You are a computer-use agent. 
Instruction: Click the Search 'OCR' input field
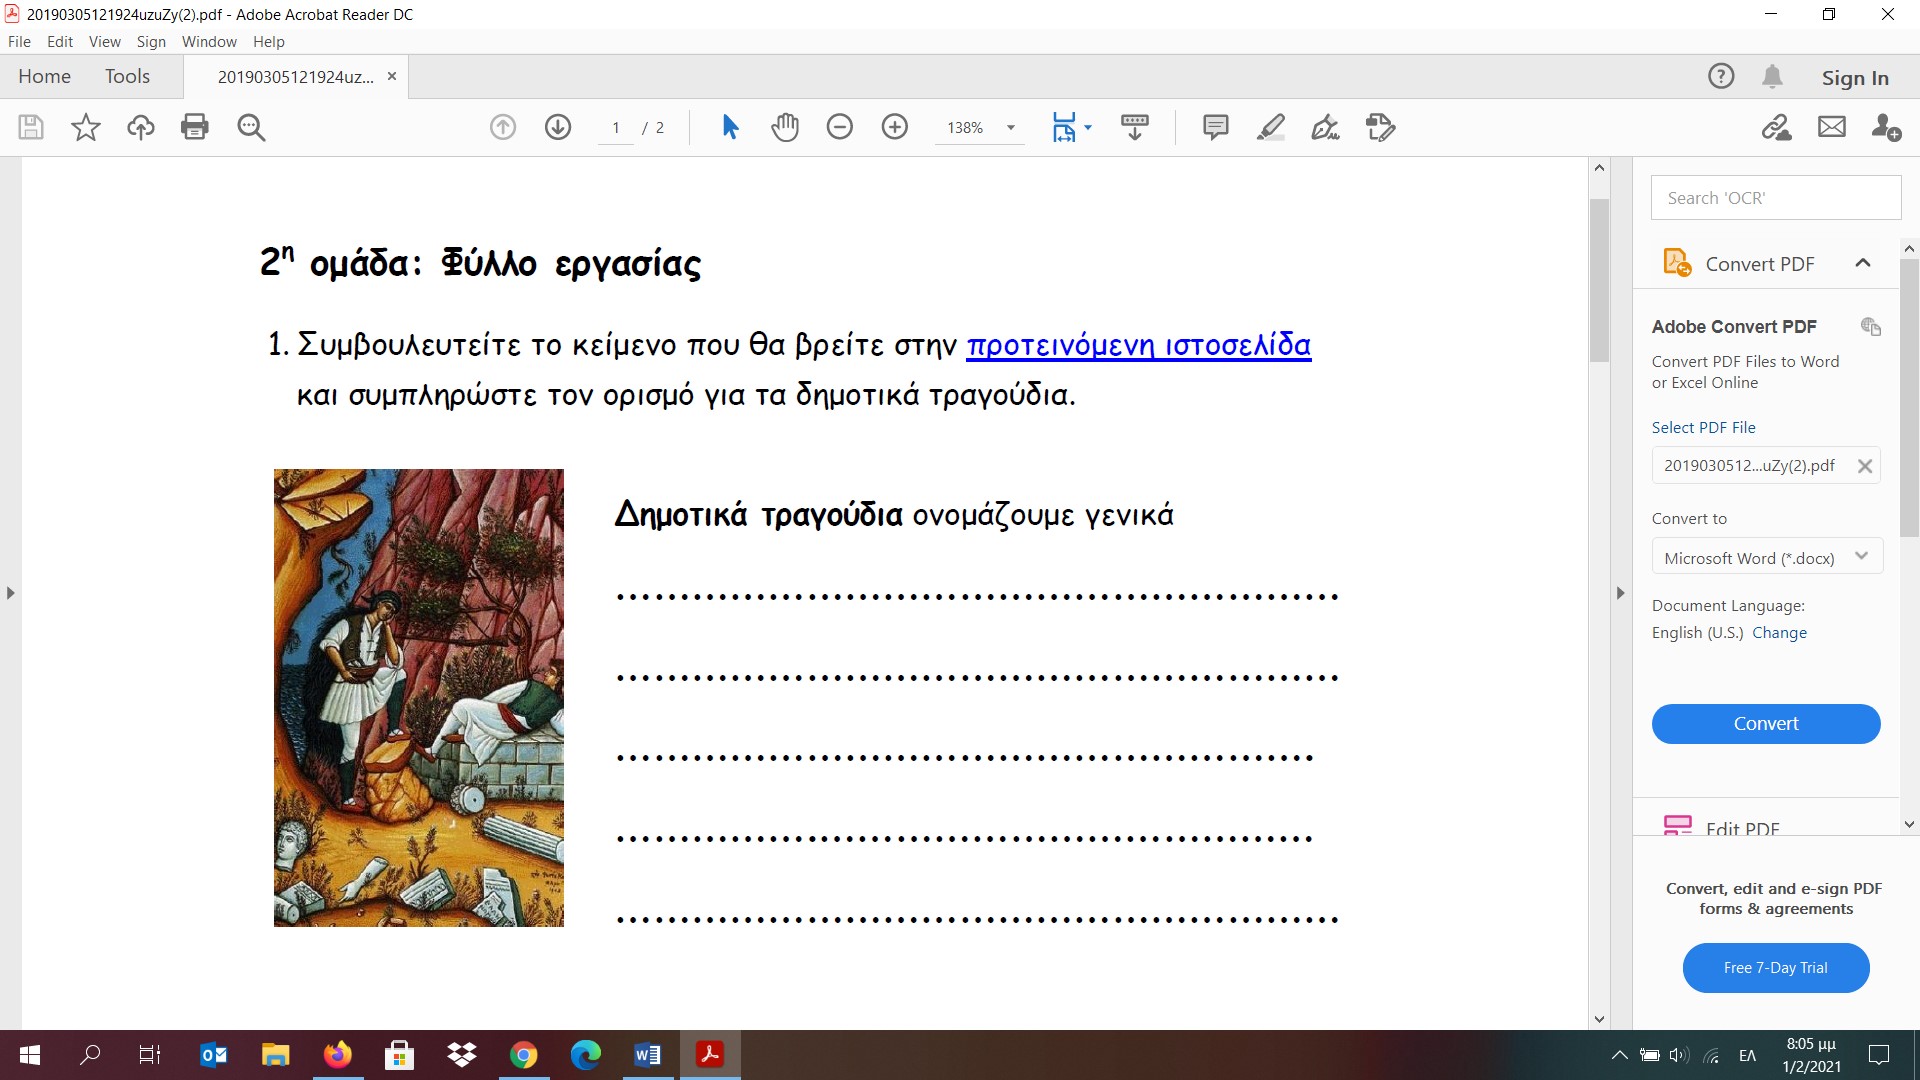tap(1776, 198)
